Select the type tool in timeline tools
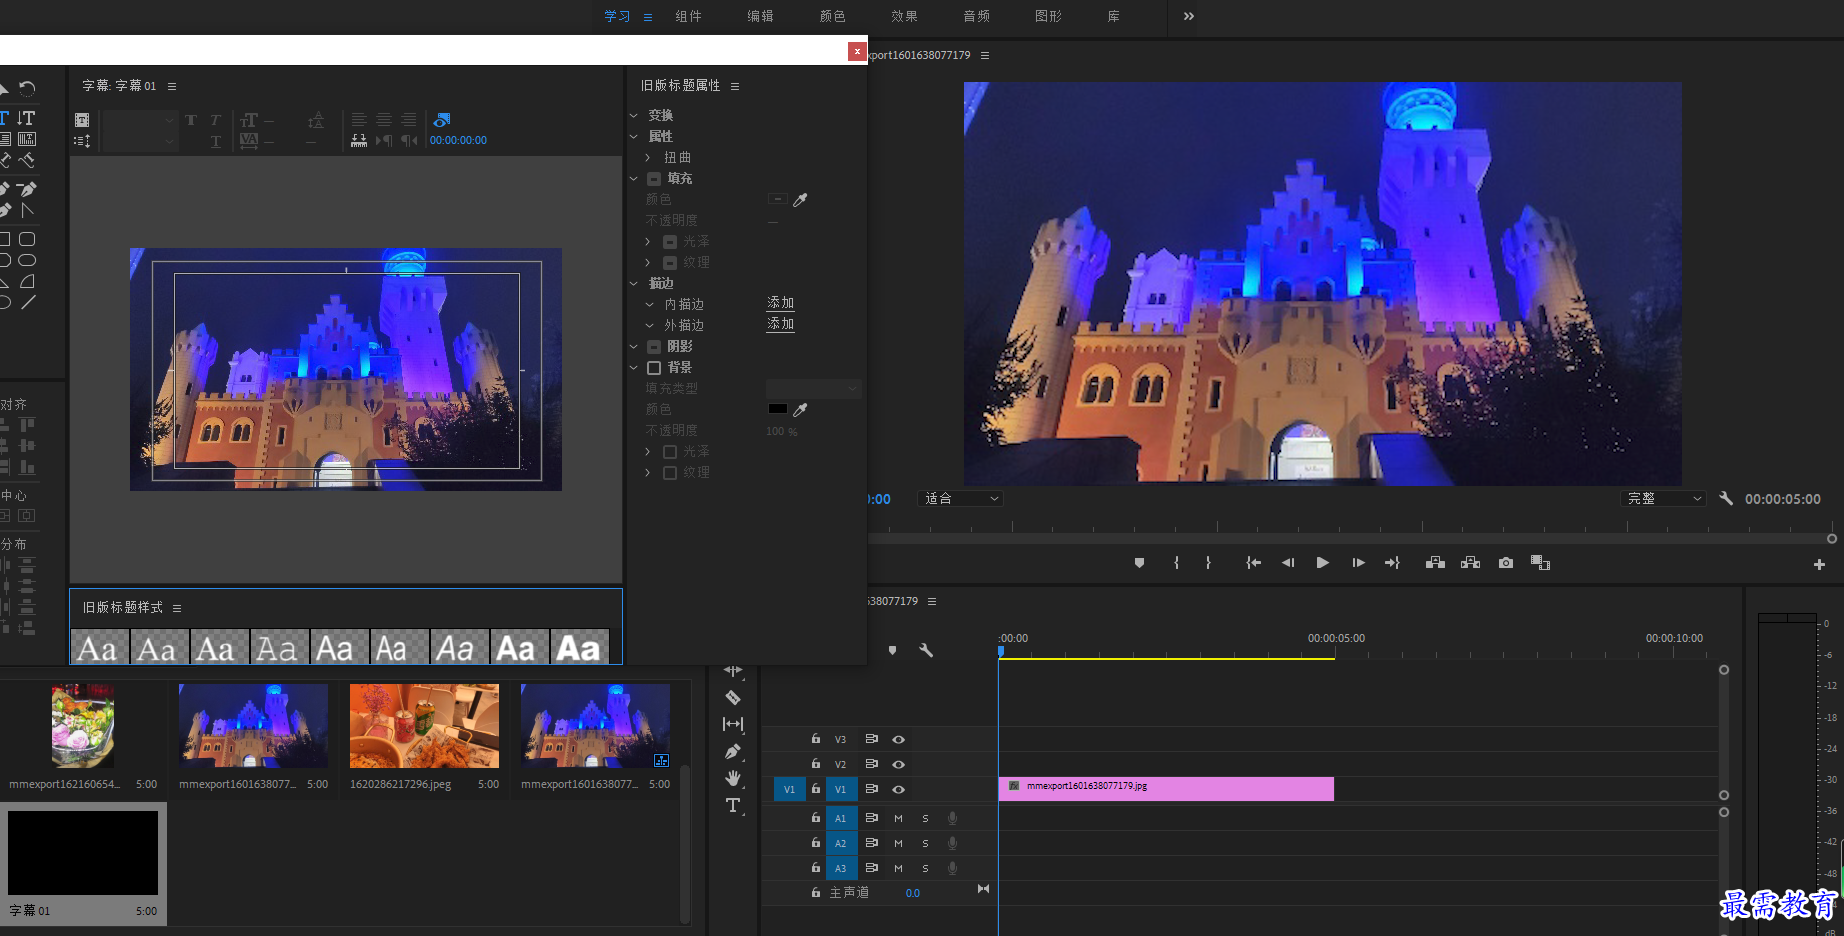 click(x=733, y=805)
